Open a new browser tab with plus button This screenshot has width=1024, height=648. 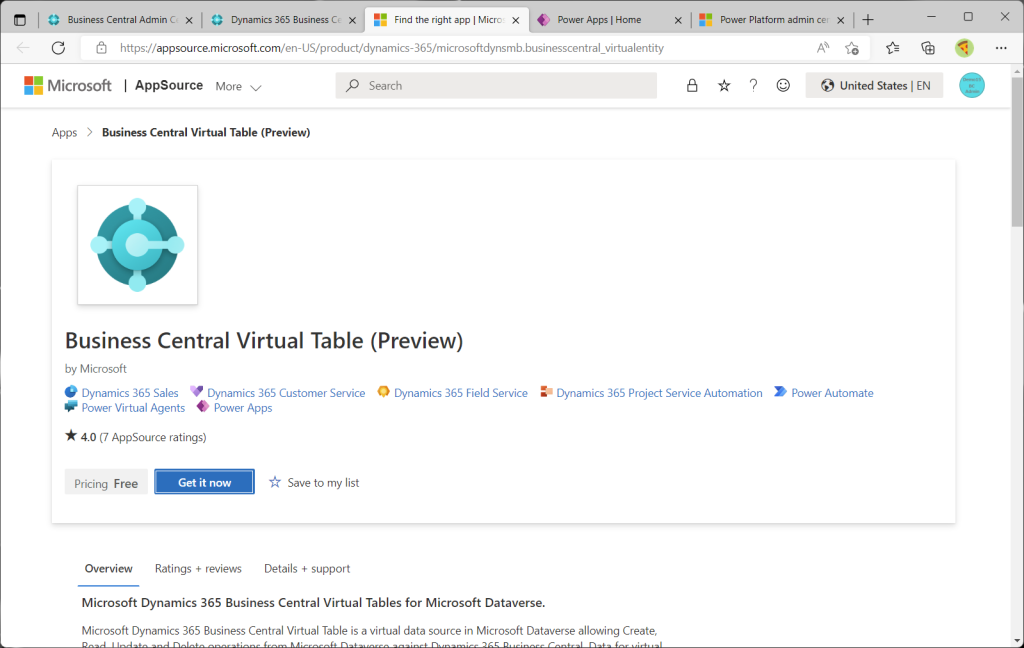868,20
